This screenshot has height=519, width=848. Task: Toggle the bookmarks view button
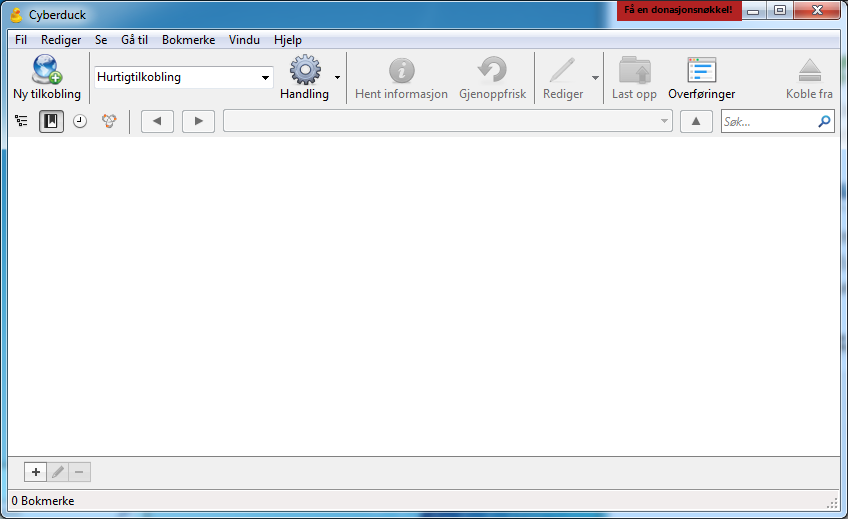[51, 121]
